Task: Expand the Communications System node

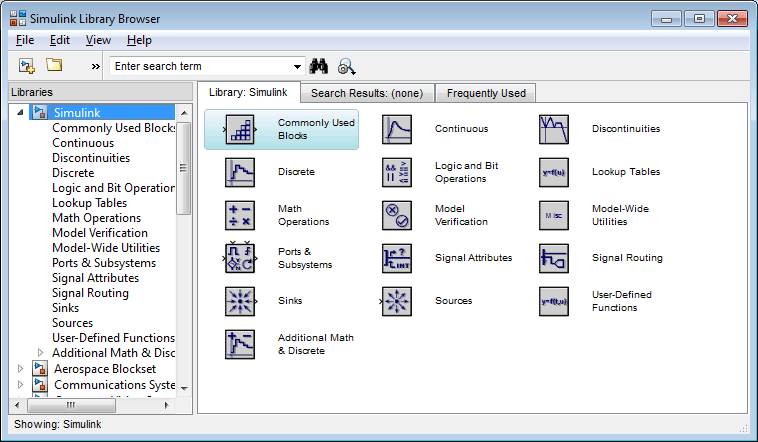Action: (20, 384)
